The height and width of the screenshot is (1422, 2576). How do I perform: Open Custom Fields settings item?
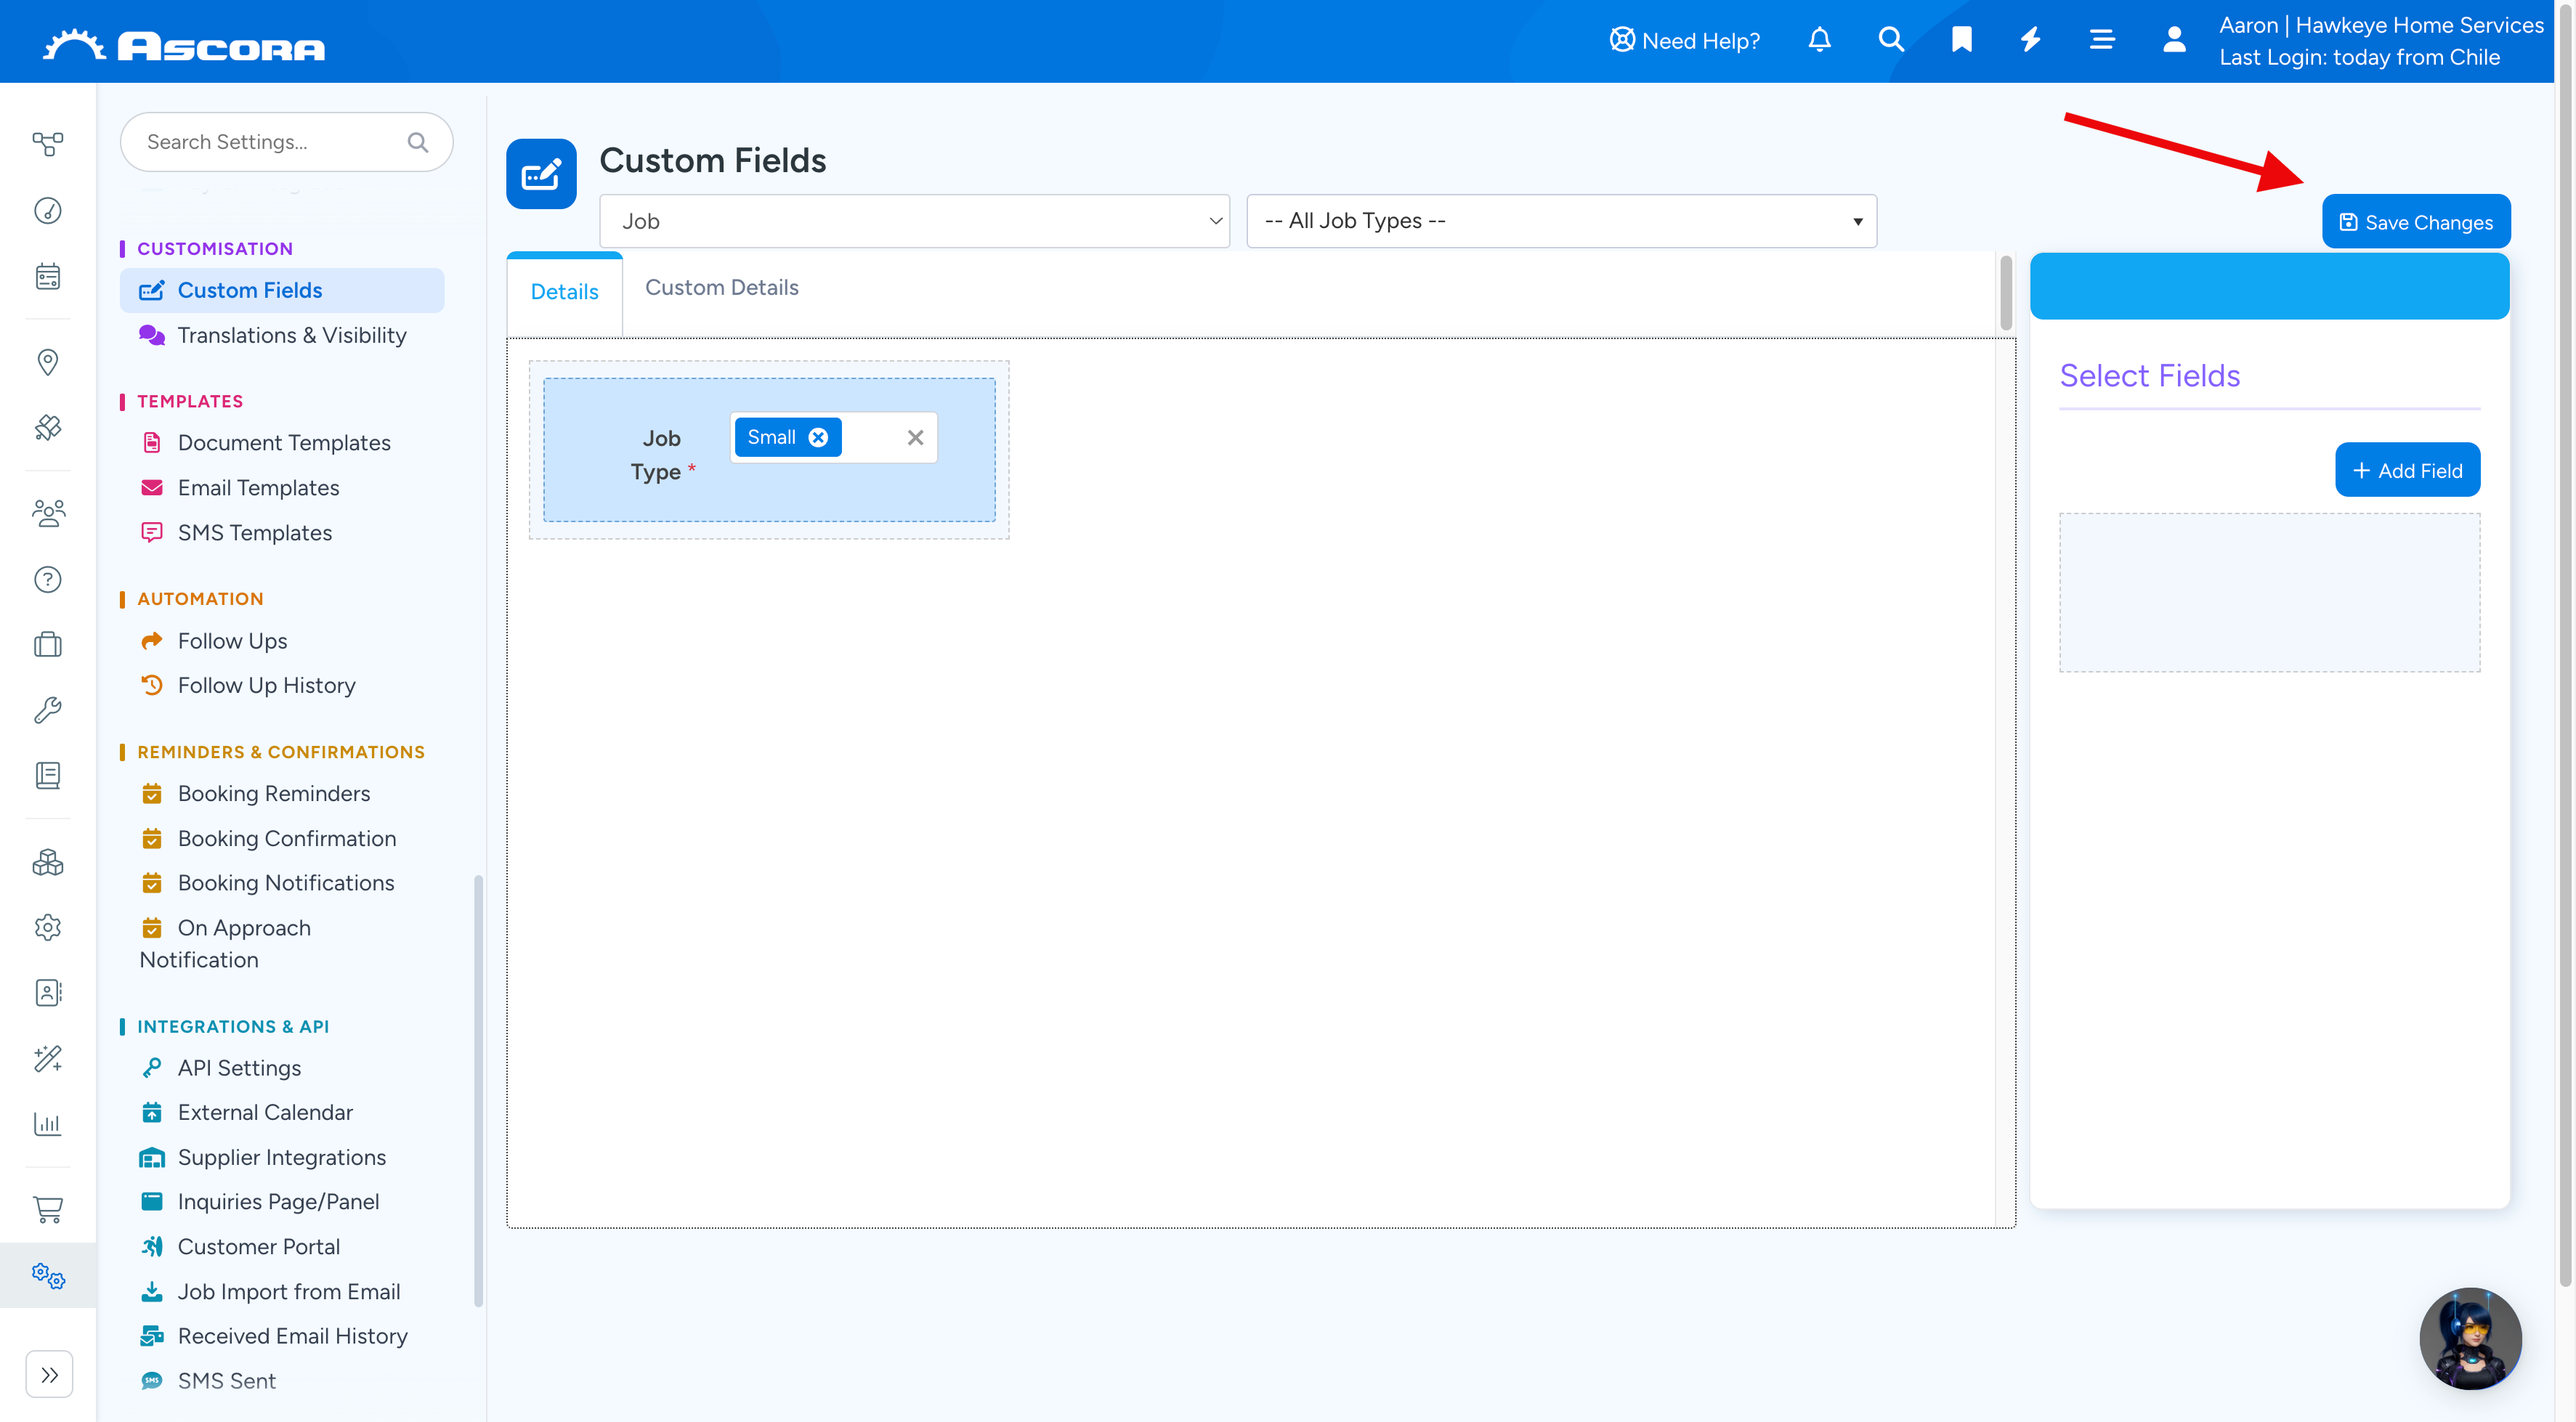pos(282,290)
